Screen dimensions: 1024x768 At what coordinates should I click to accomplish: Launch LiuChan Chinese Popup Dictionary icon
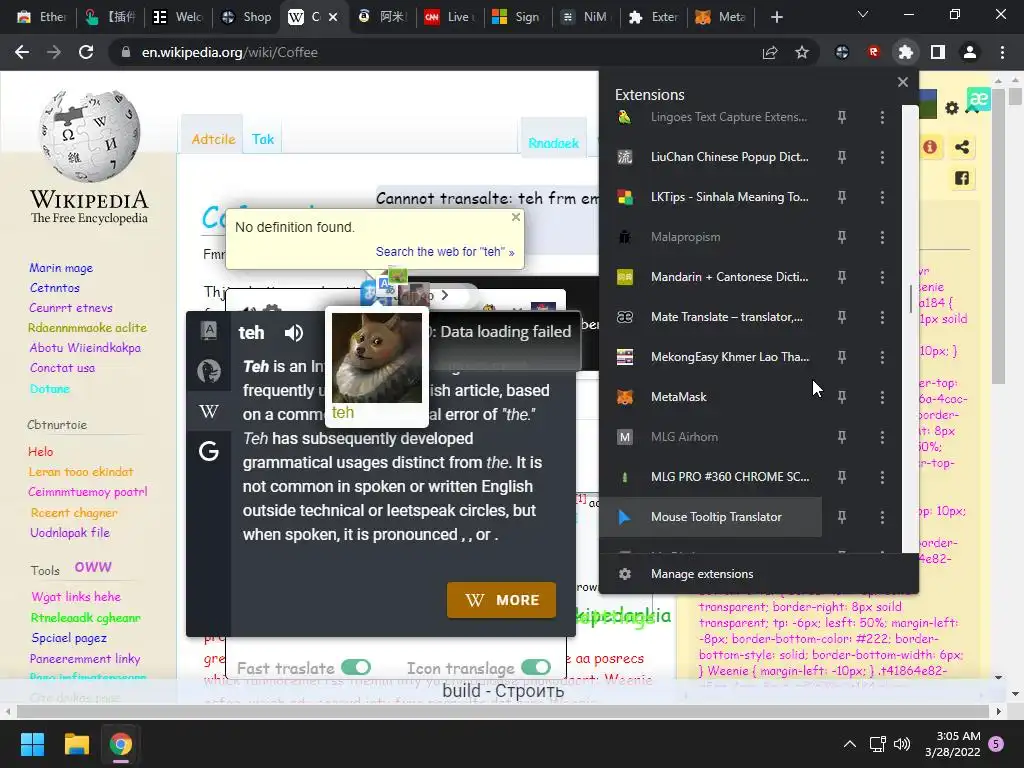coord(625,157)
